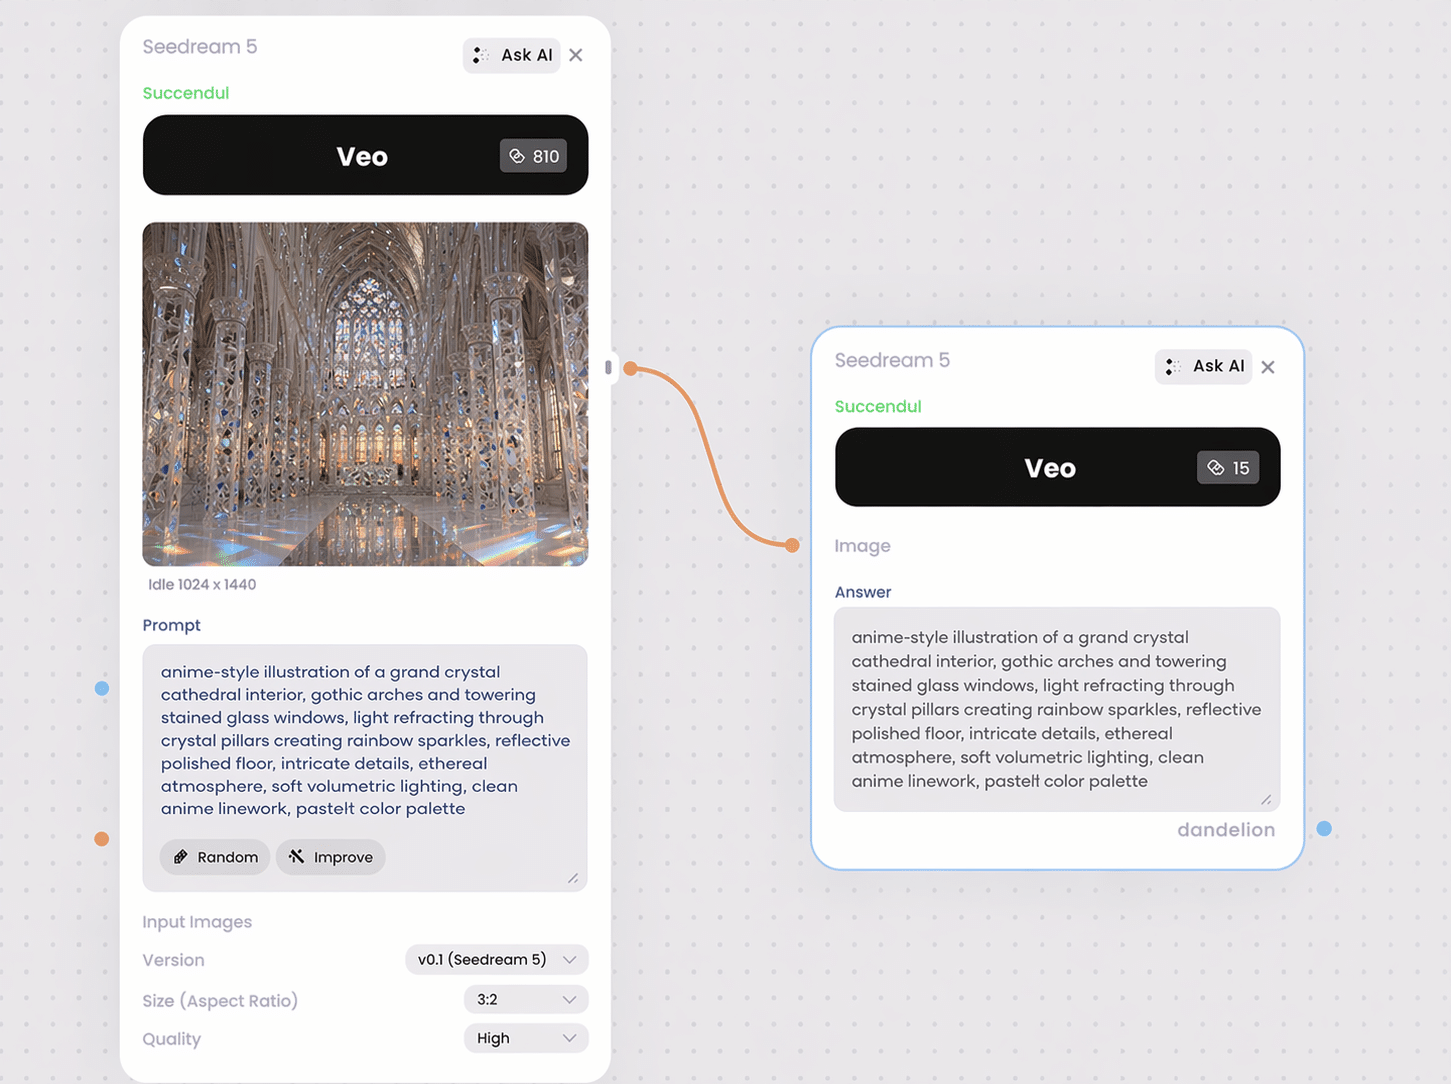Image resolution: width=1451 pixels, height=1084 pixels.
Task: Click the Prompt box resize handle
Action: coord(573,878)
